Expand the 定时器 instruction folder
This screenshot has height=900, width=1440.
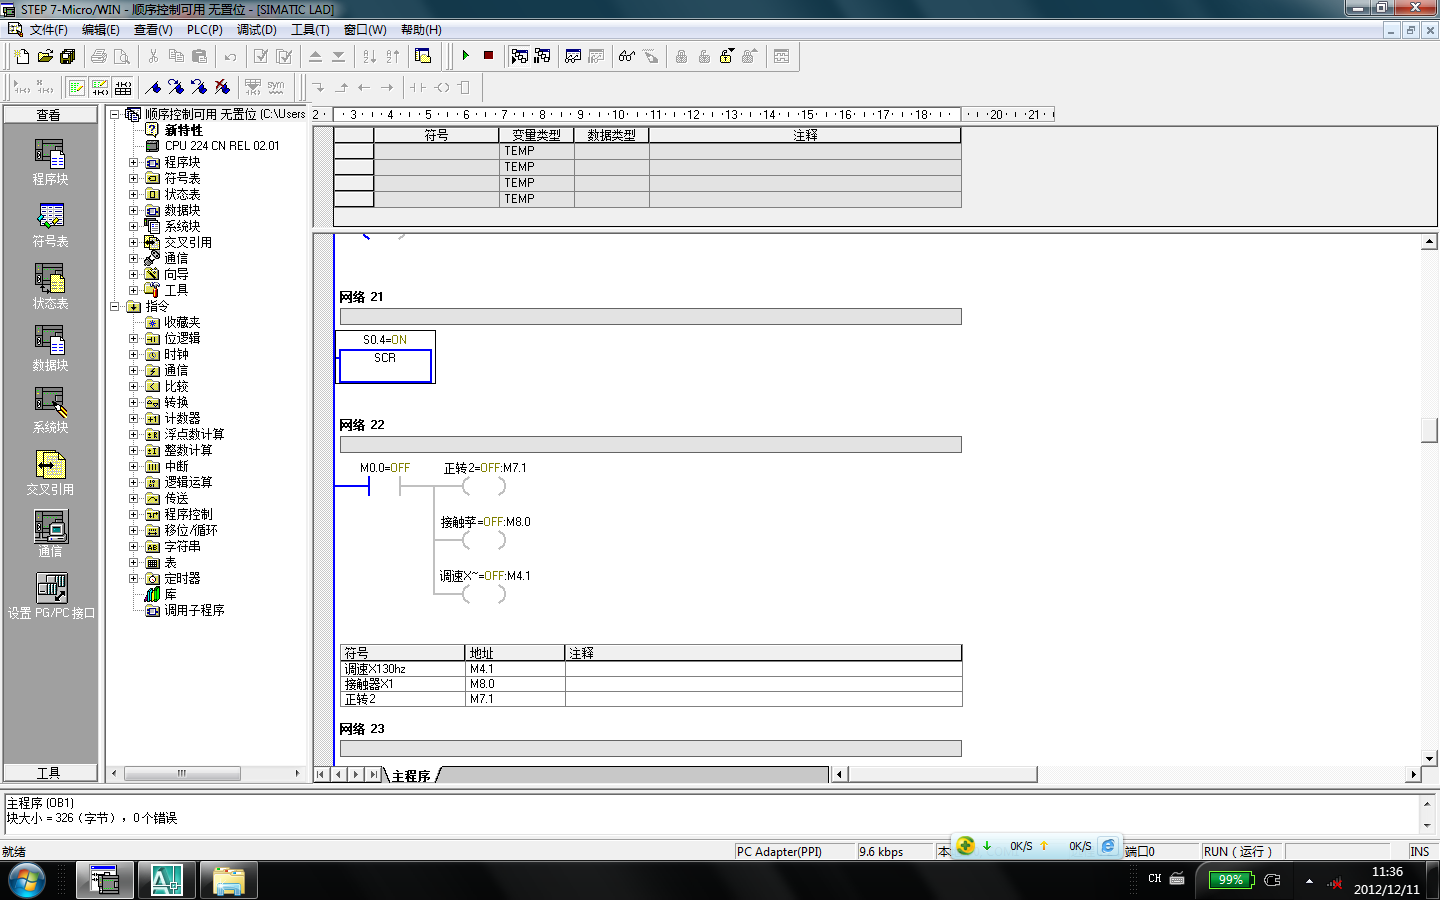tap(133, 578)
